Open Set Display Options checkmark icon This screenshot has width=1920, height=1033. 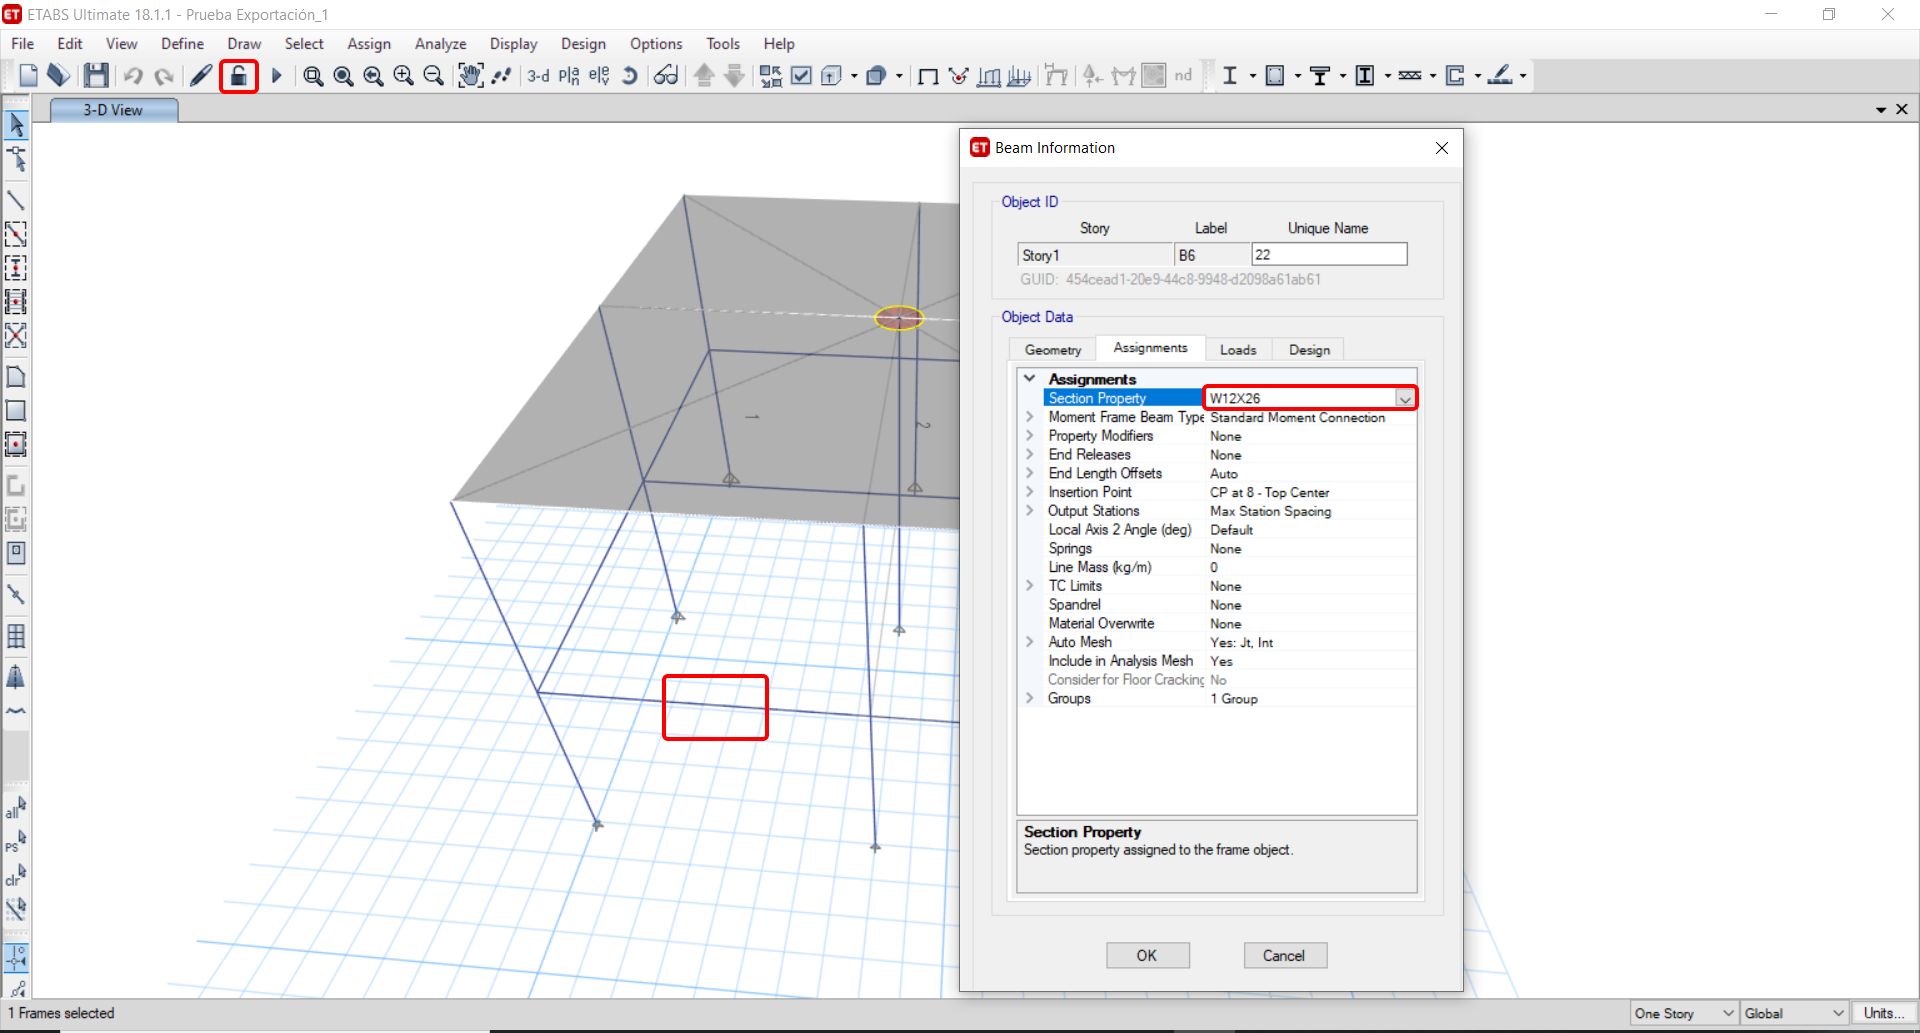pyautogui.click(x=801, y=76)
